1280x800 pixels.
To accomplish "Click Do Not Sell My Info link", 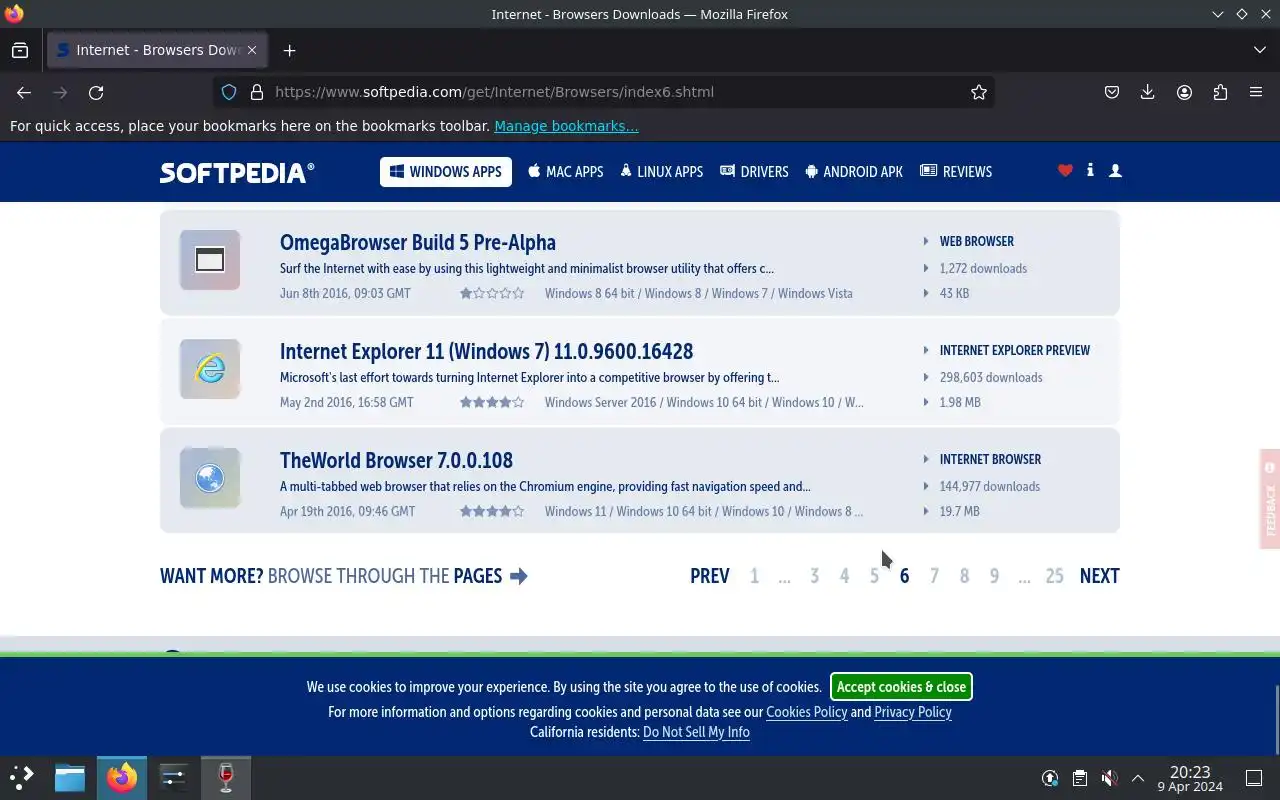I will pyautogui.click(x=696, y=732).
